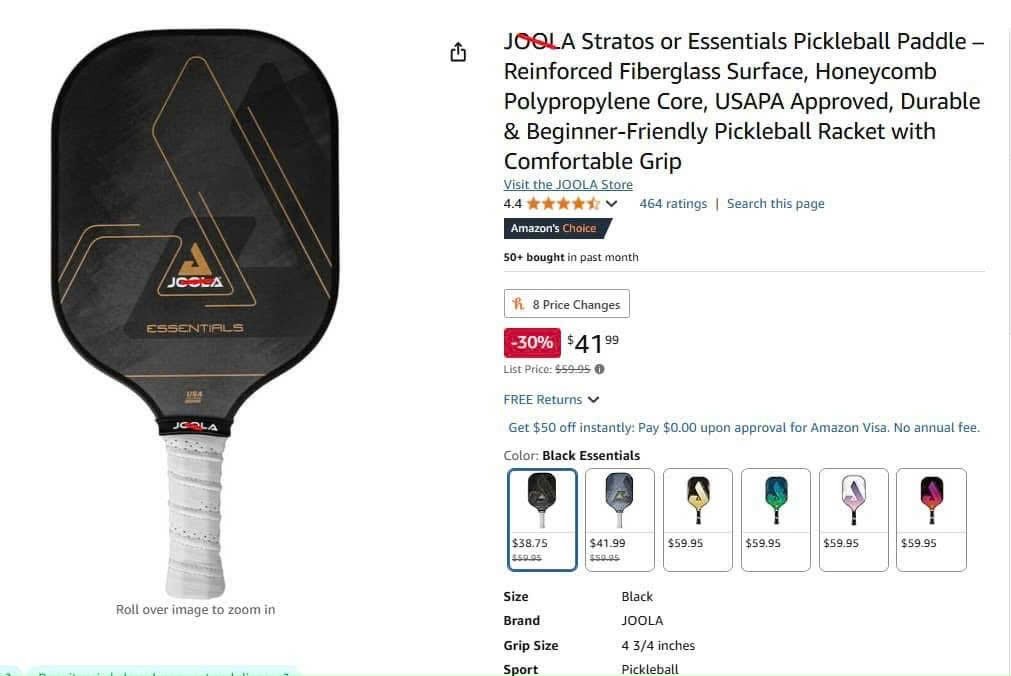1011x676 pixels.
Task: Click the List Price info icon
Action: (x=600, y=369)
